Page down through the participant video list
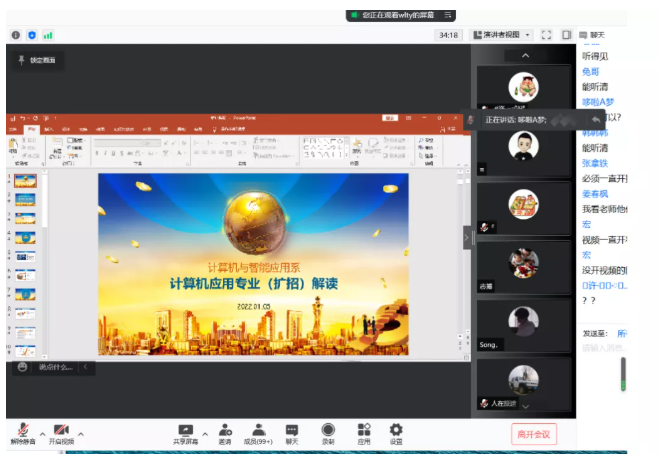 525,406
